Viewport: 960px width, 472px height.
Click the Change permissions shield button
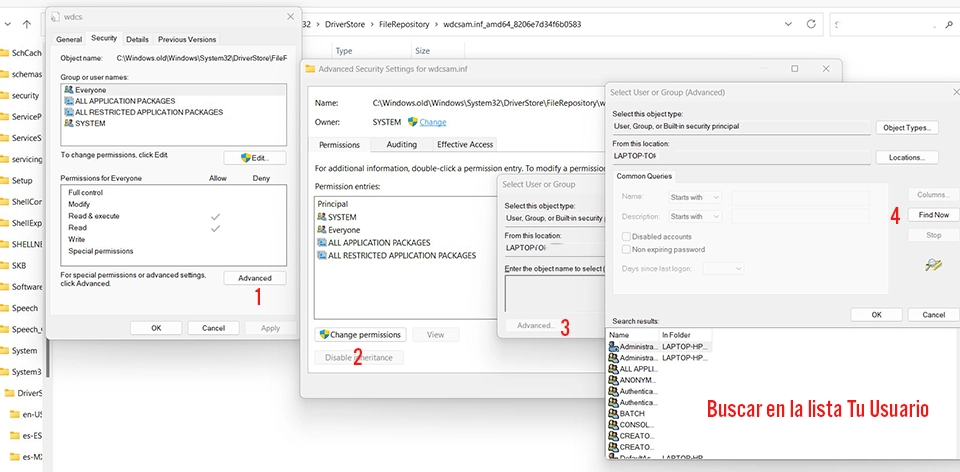(360, 334)
